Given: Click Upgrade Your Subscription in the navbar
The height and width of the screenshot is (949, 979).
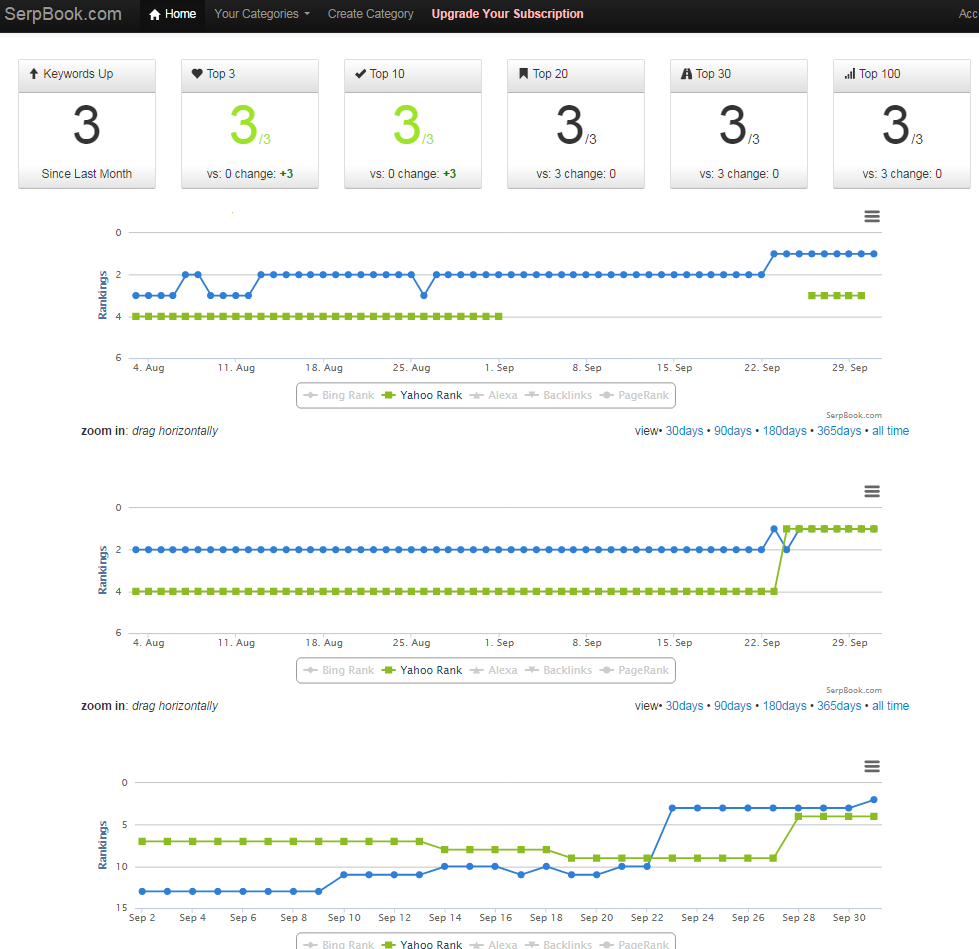Looking at the screenshot, I should pos(507,14).
